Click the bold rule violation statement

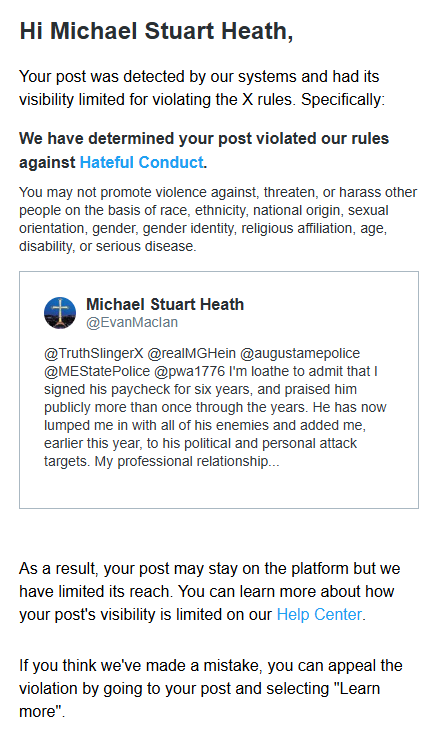(x=204, y=150)
